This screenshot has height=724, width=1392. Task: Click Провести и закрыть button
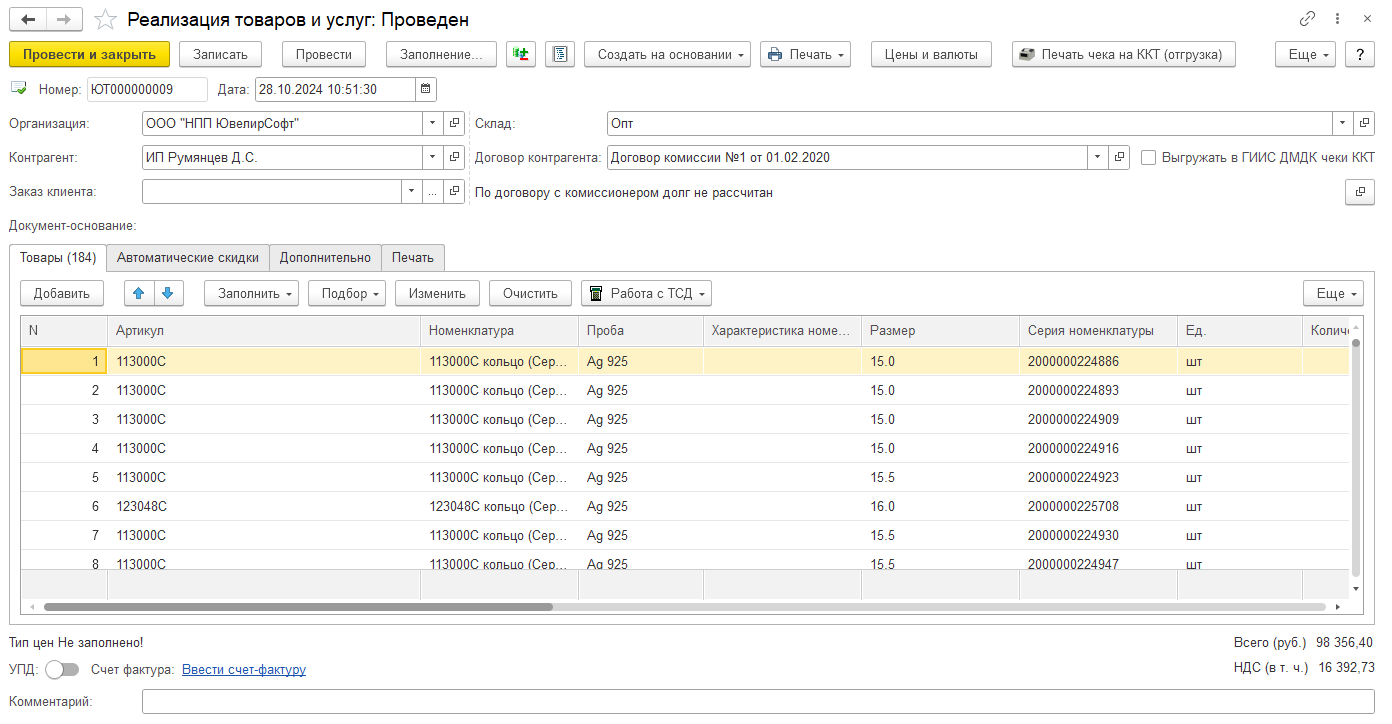tap(89, 54)
